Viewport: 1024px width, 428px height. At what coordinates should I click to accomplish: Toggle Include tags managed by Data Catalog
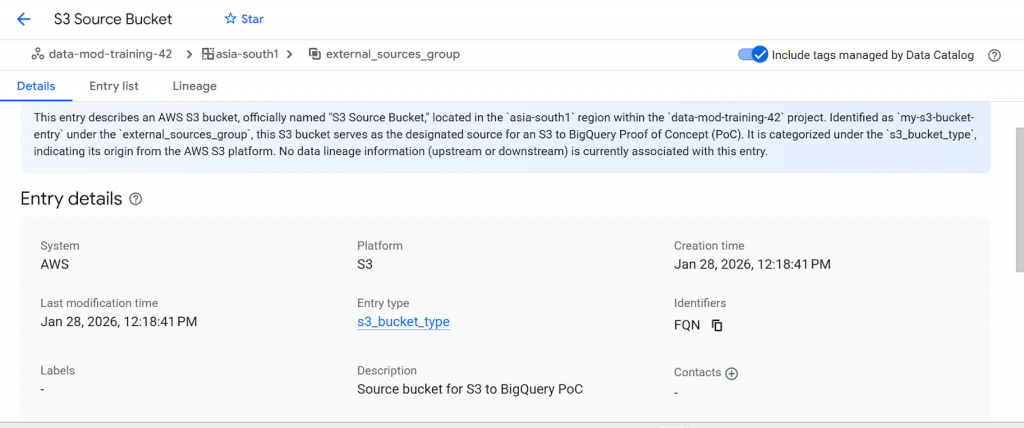[x=752, y=55]
